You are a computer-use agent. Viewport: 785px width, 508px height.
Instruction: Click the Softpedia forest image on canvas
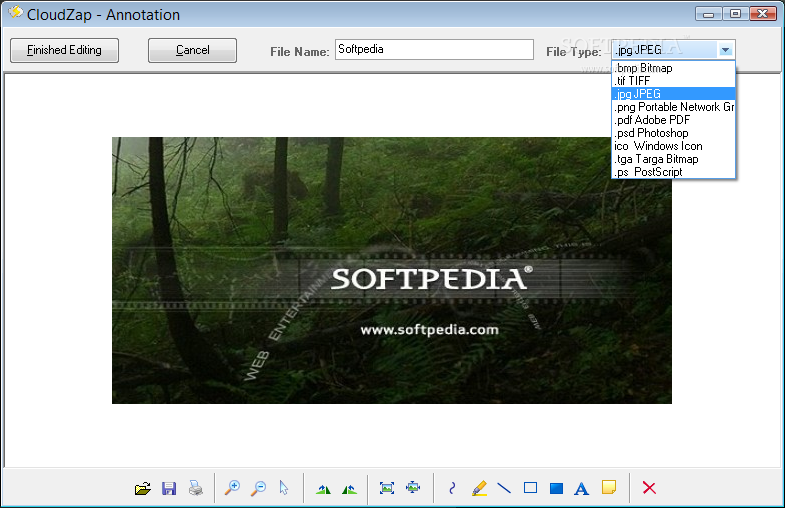click(x=391, y=270)
